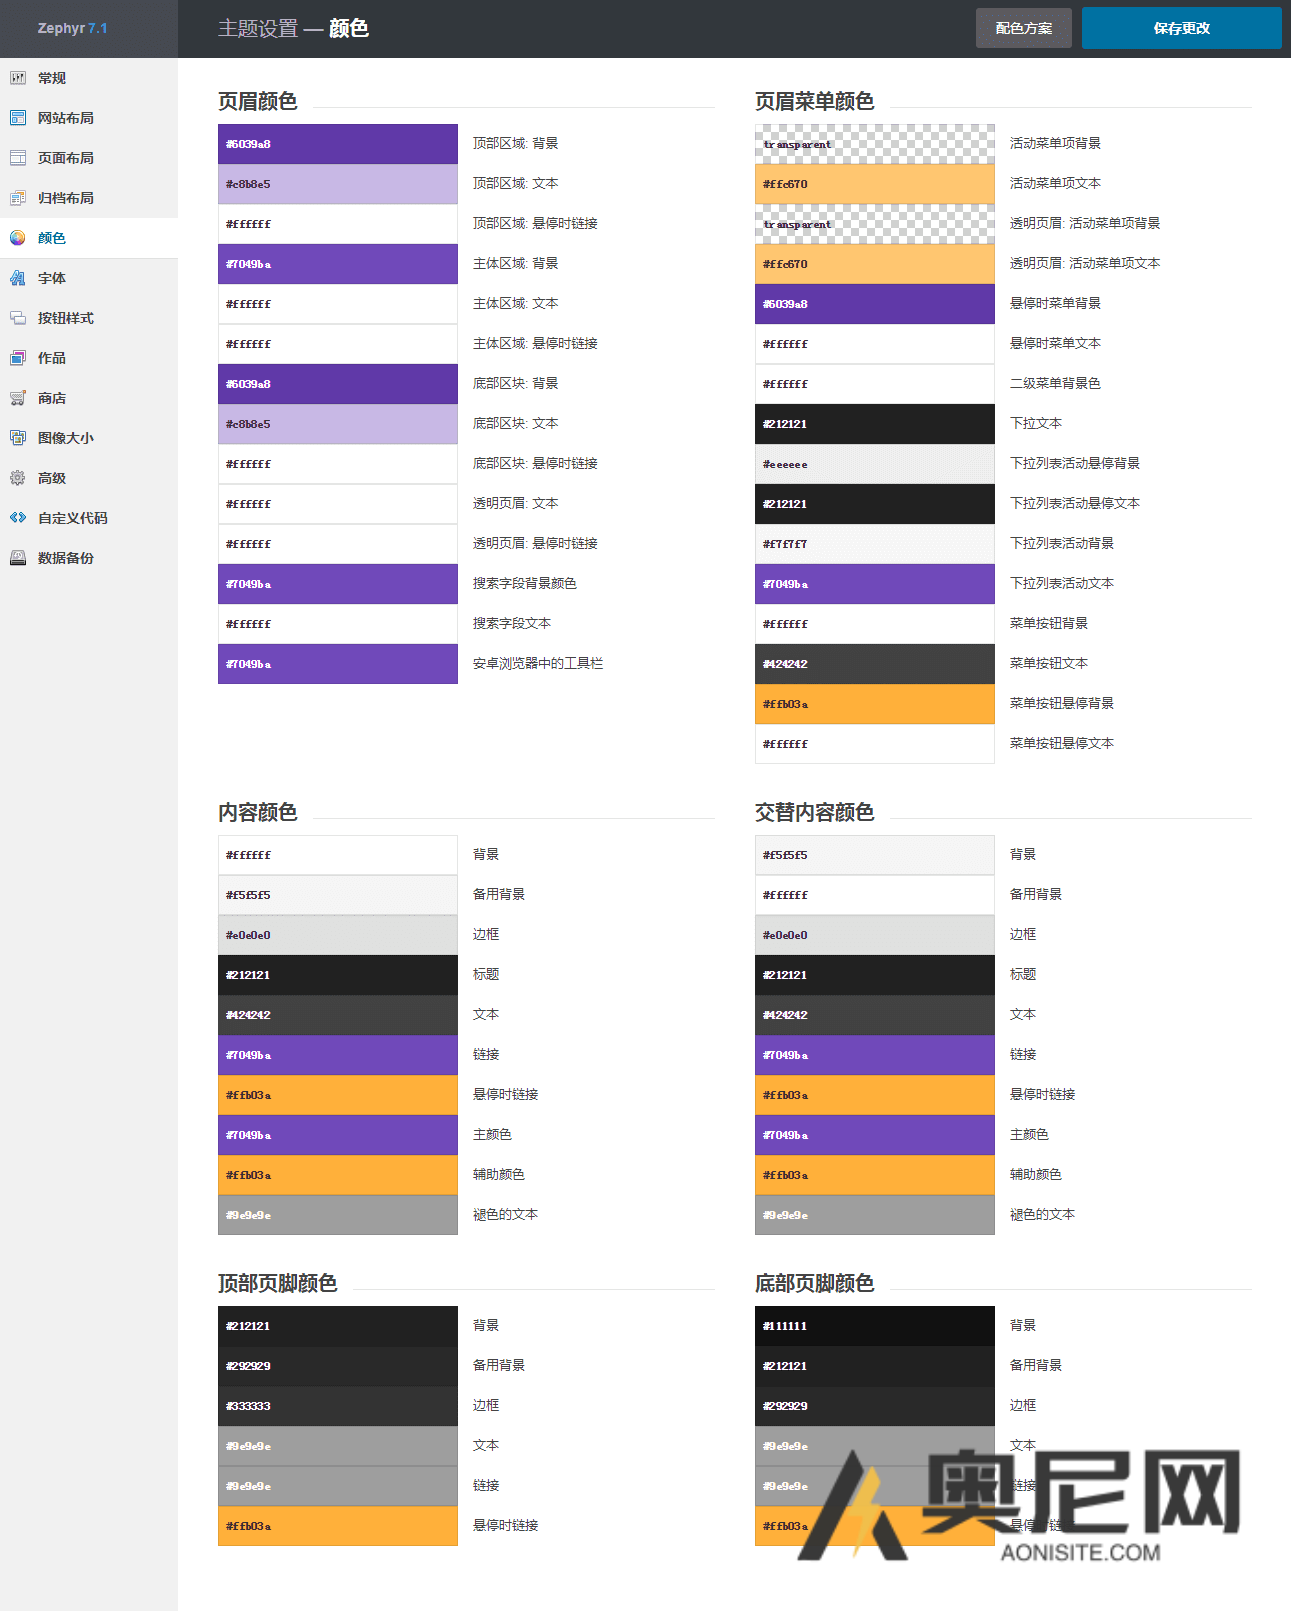Click the 数据备份 backup icon
Screen dimensions: 1291x1611
[18, 558]
